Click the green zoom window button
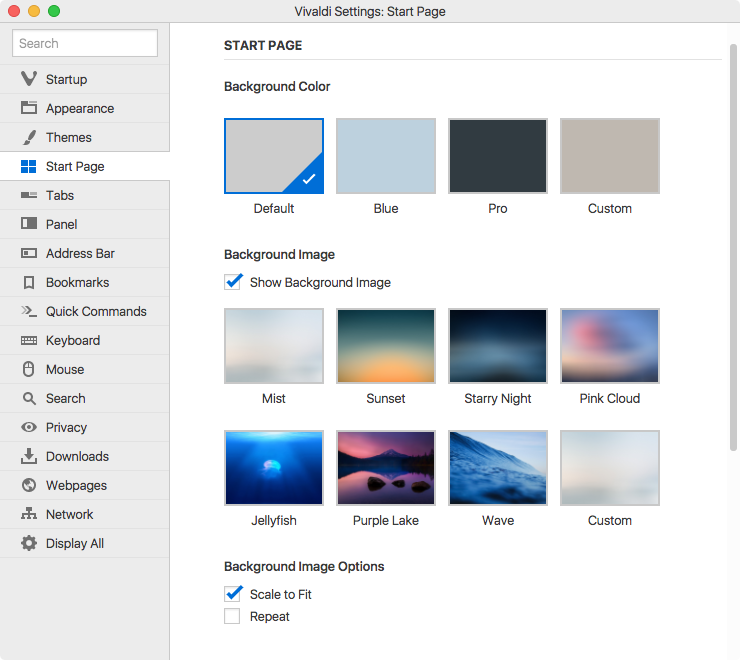Viewport: 740px width, 660px height. 54,11
